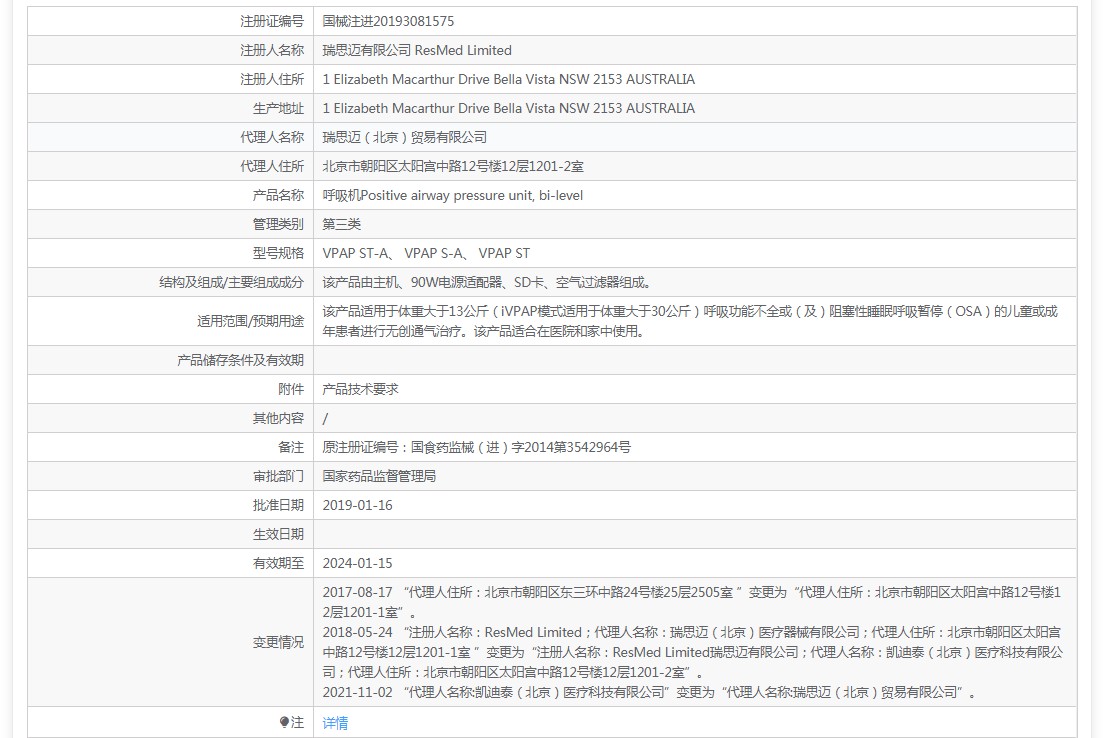This screenshot has height=738, width=1110.
Task: Select approval date 2019-01-16
Action: (357, 505)
